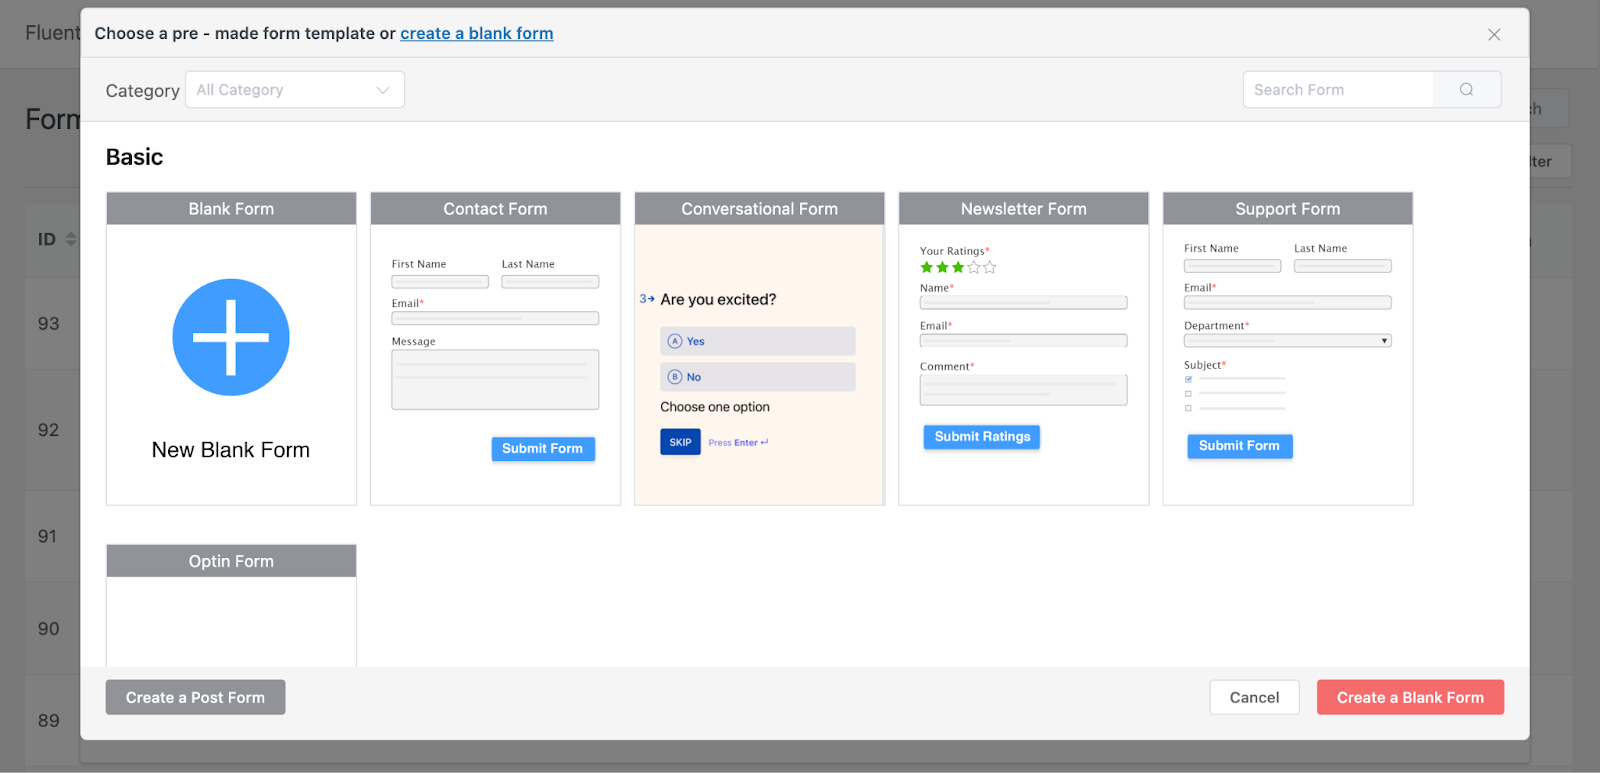Click the Last Name field in Contact Form preview
Screen dimensions: 1600x773
click(550, 282)
